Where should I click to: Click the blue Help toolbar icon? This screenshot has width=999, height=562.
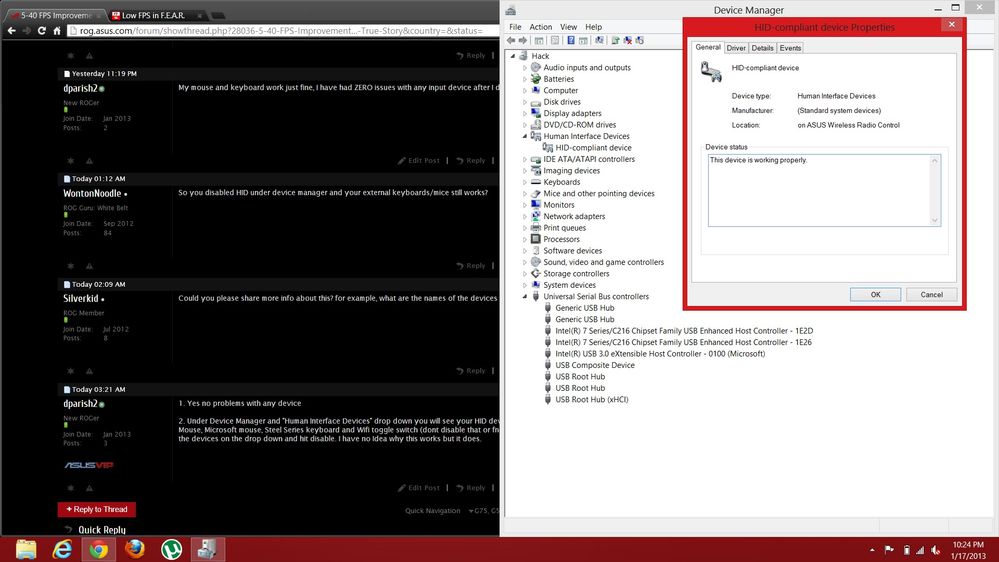click(571, 40)
